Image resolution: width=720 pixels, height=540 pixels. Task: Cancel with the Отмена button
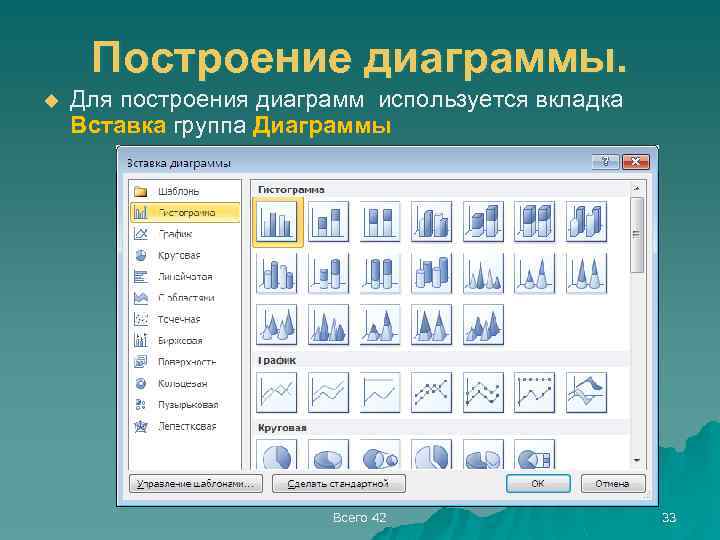(613, 484)
